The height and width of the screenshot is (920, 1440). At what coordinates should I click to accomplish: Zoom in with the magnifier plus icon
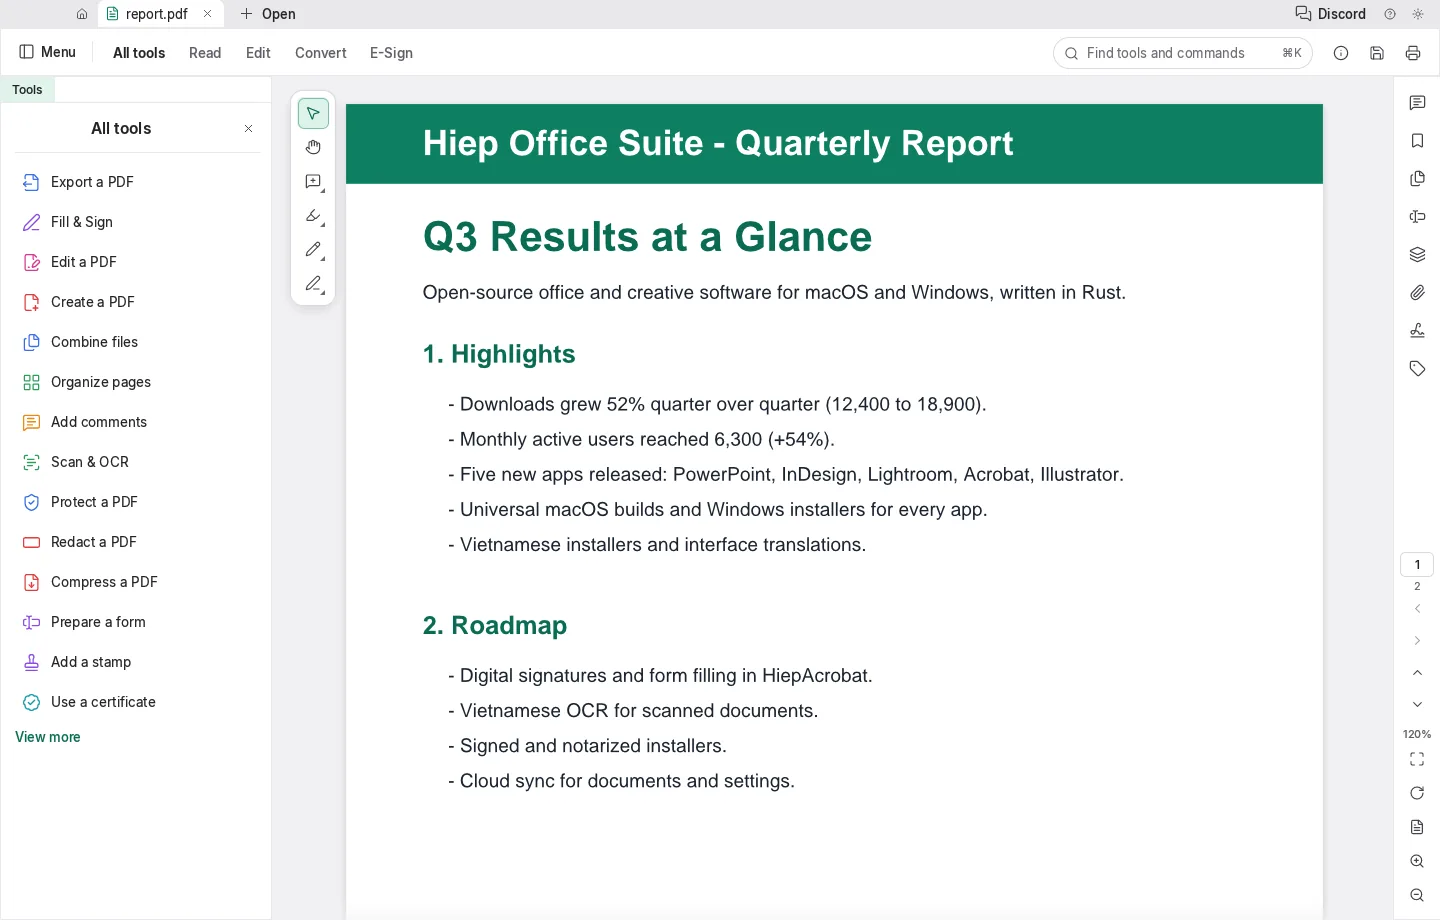(x=1417, y=861)
